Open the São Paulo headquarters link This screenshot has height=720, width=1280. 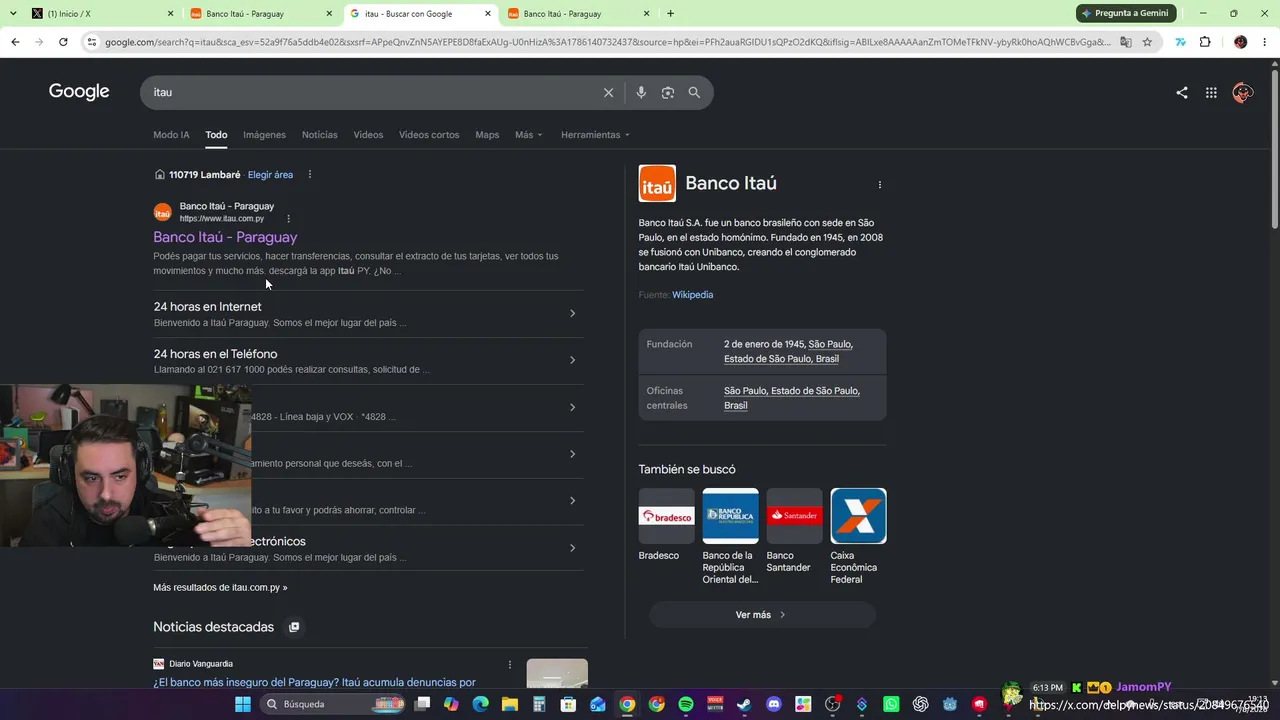(x=791, y=398)
